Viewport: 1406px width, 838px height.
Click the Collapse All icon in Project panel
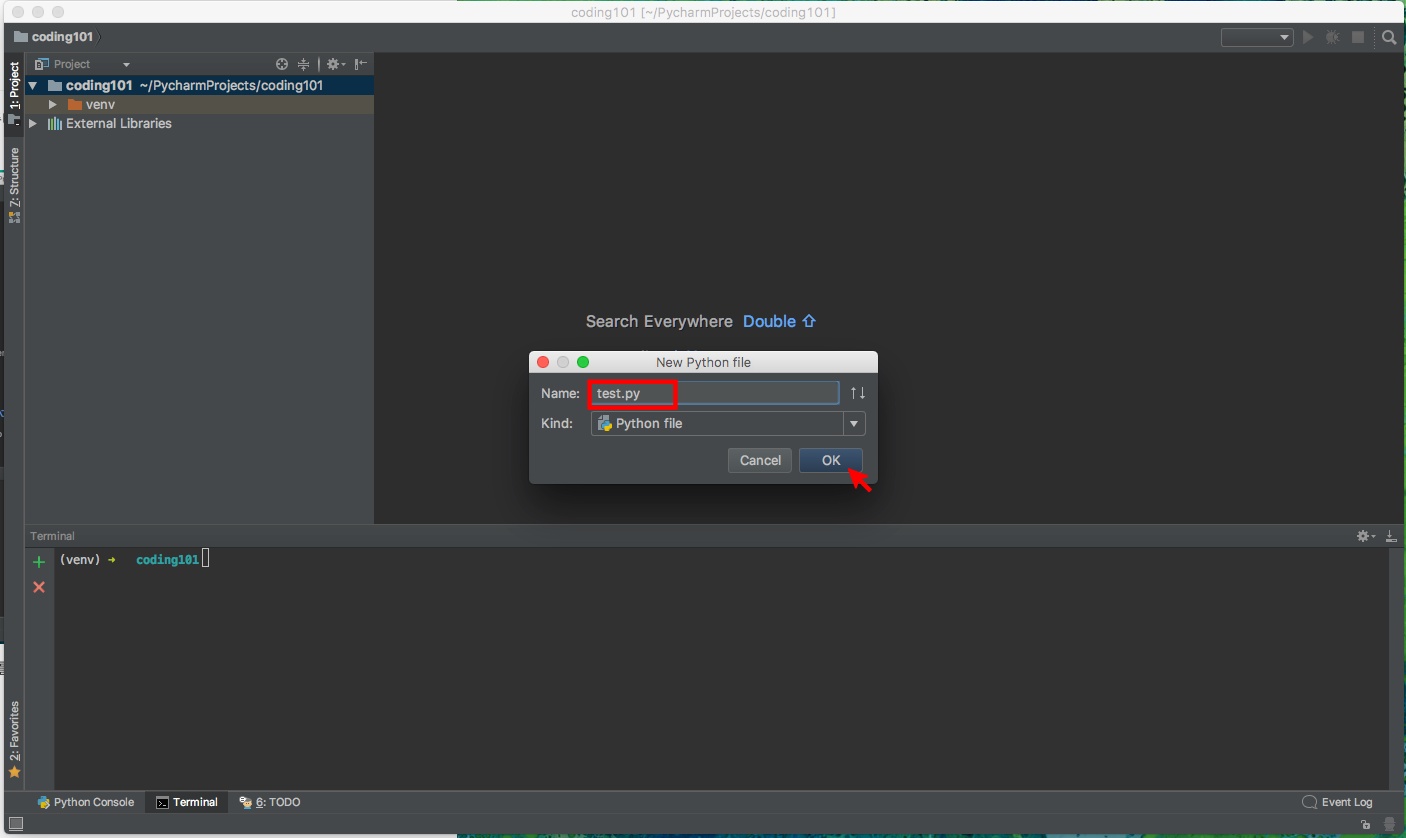(x=303, y=64)
